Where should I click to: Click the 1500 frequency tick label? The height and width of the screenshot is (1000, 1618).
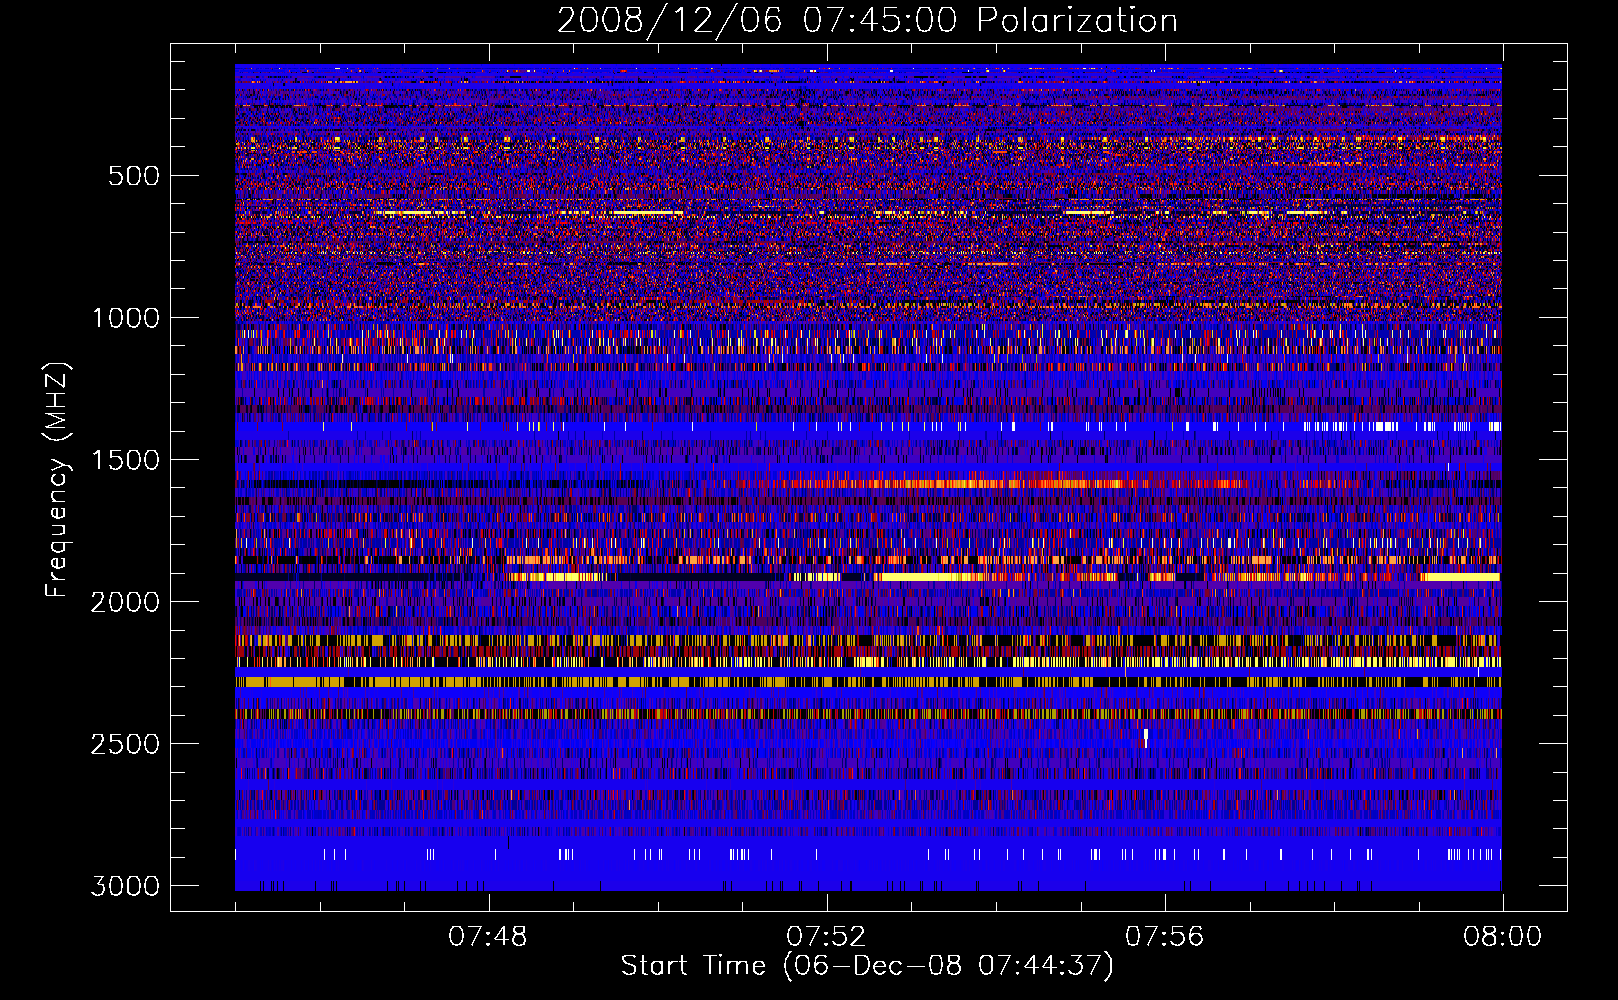126,460
